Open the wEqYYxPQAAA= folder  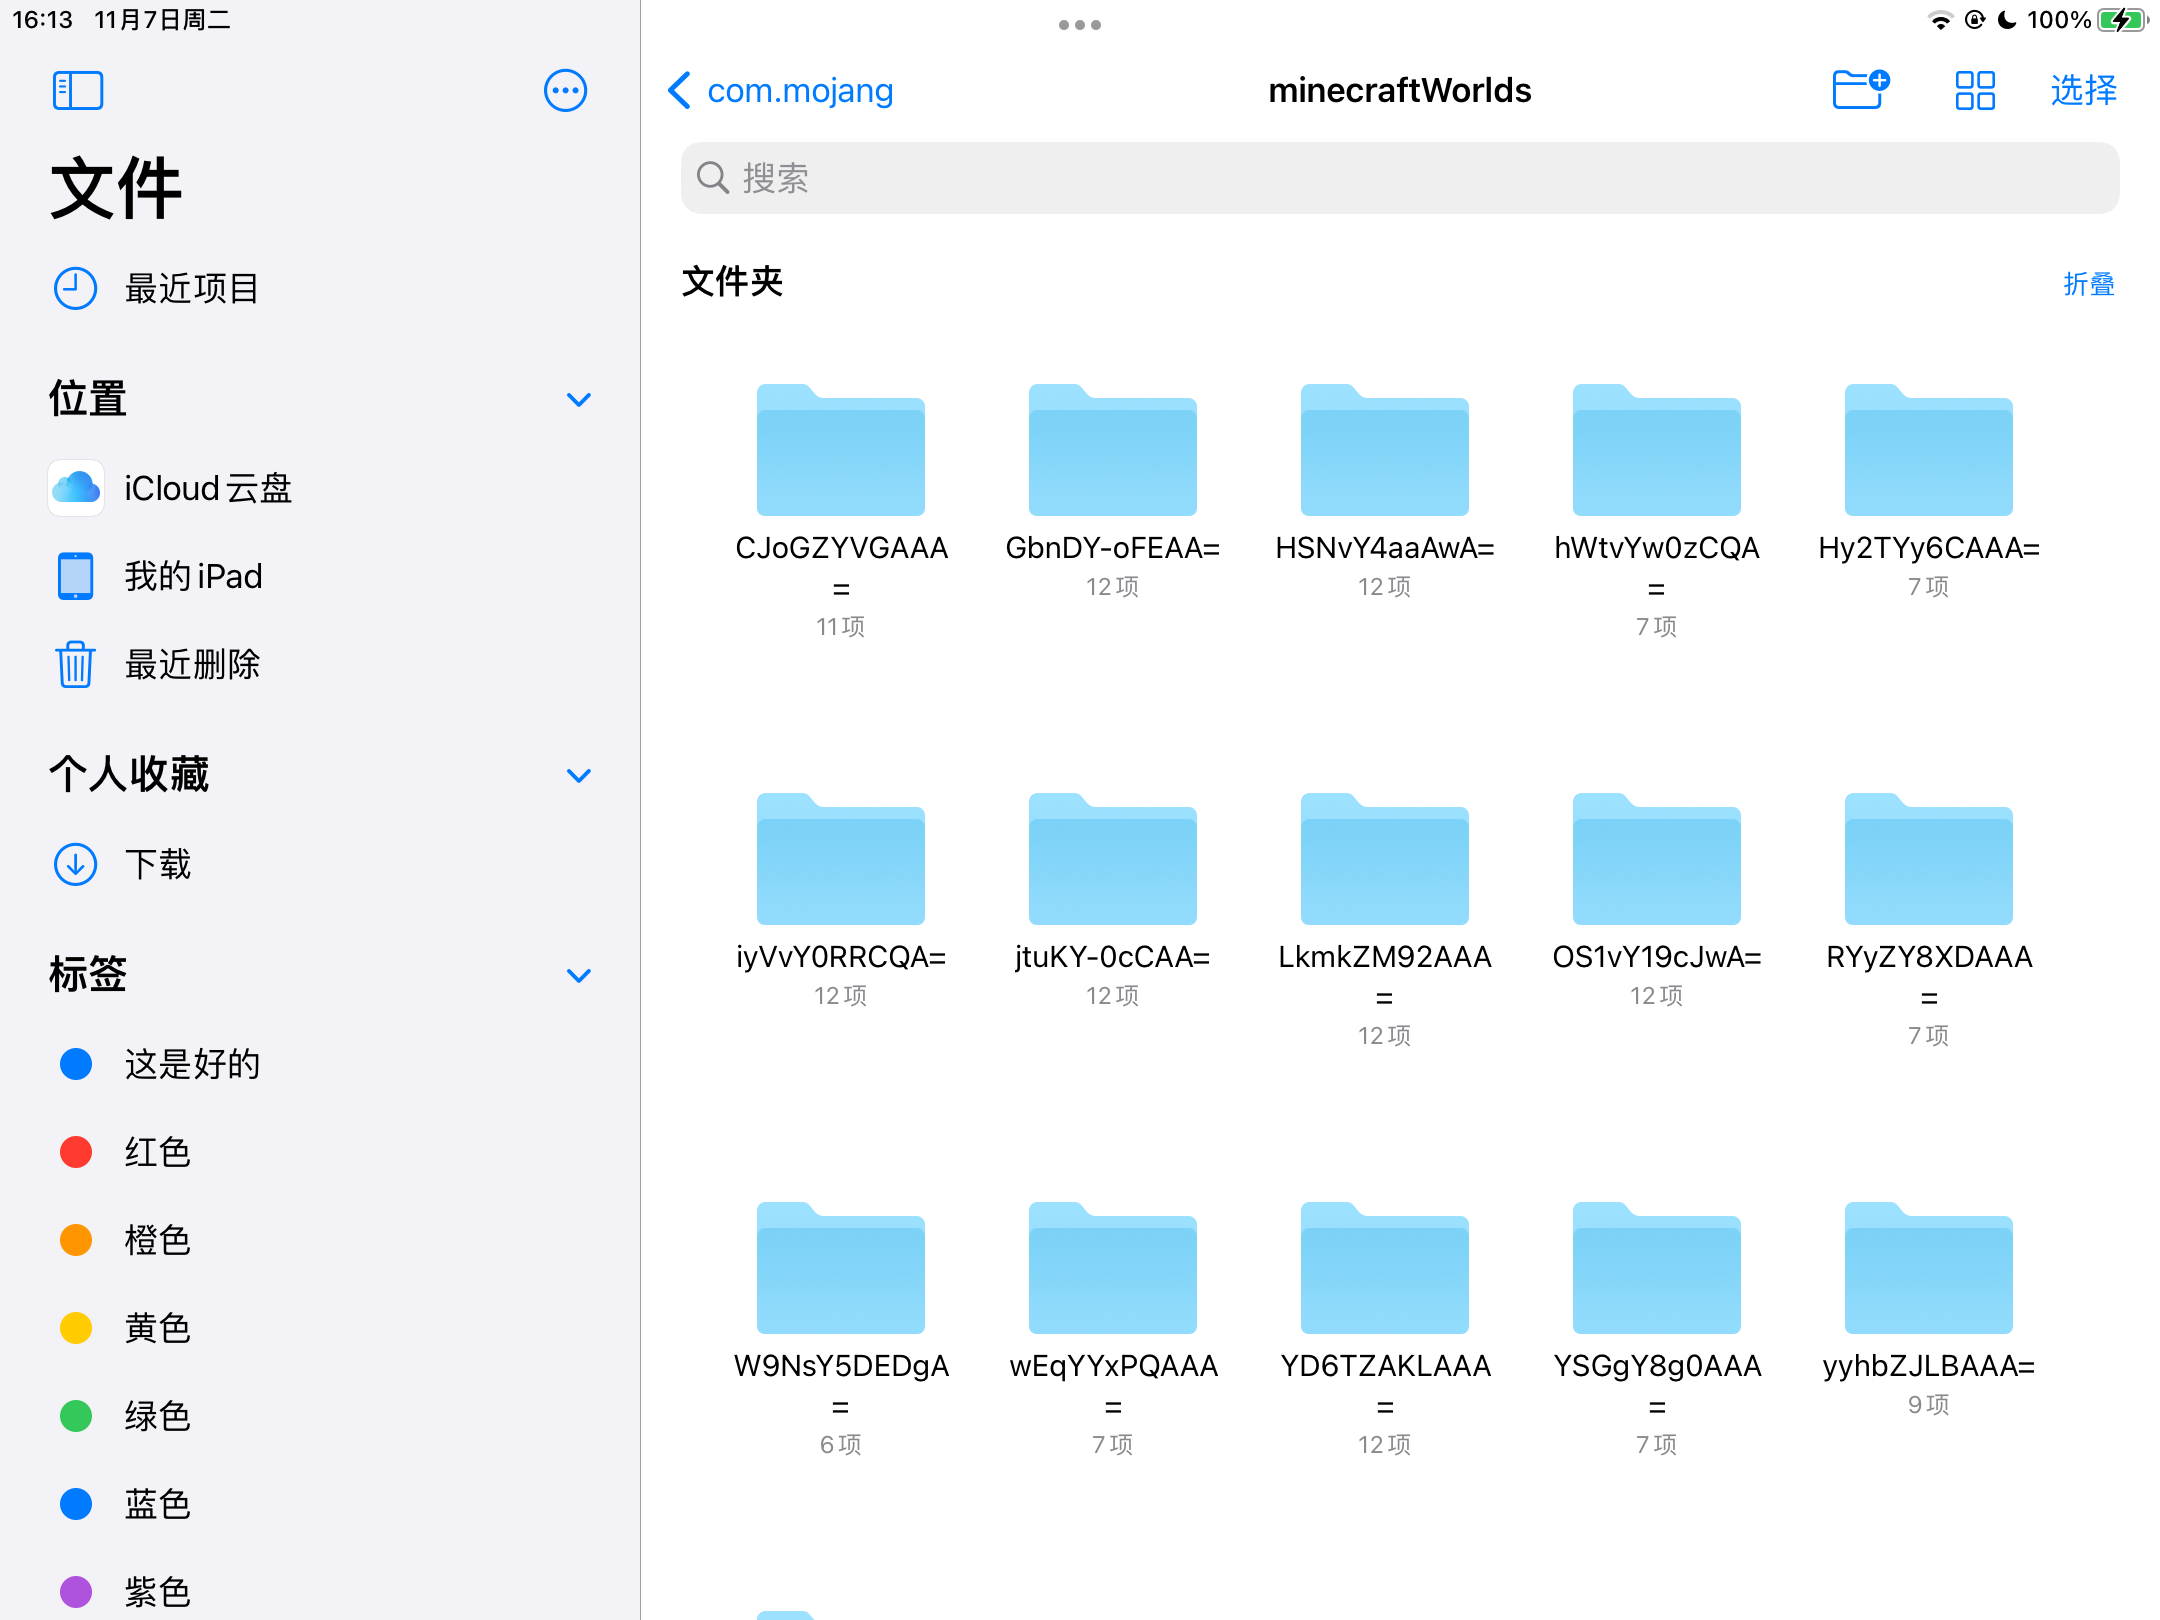tap(1113, 1268)
